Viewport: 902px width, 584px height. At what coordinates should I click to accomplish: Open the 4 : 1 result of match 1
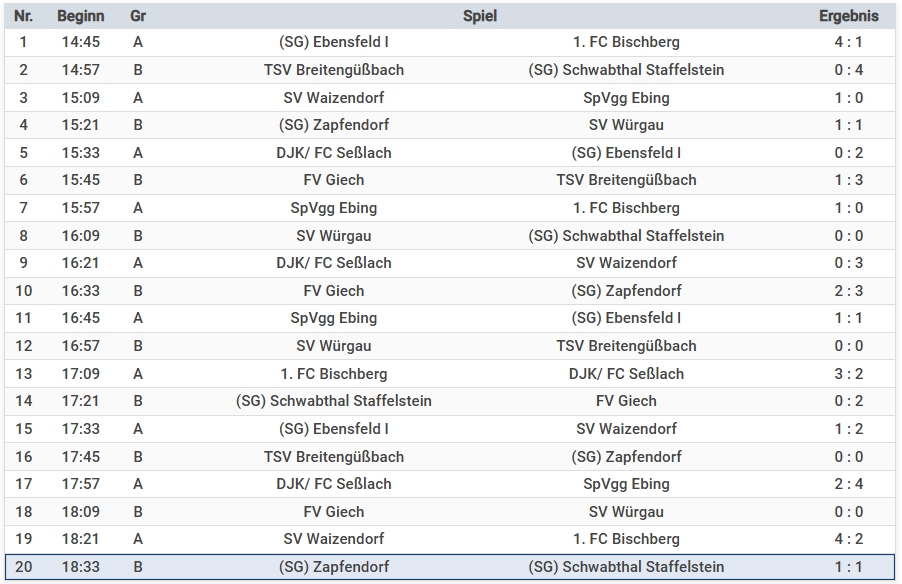point(848,42)
